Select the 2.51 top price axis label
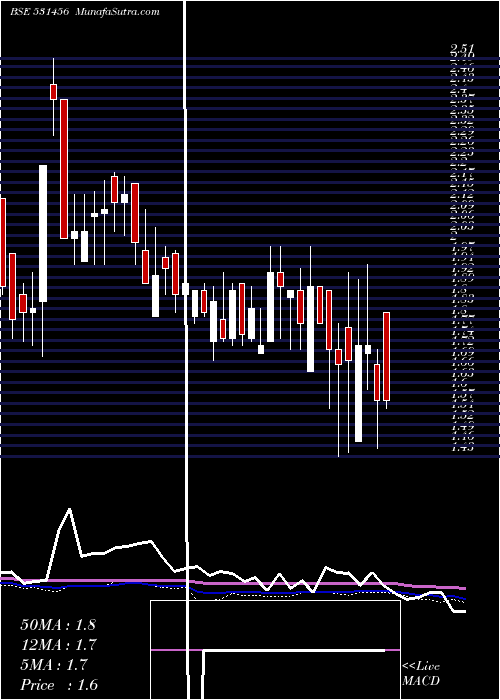The height and width of the screenshot is (700, 500). pyautogui.click(x=462, y=49)
